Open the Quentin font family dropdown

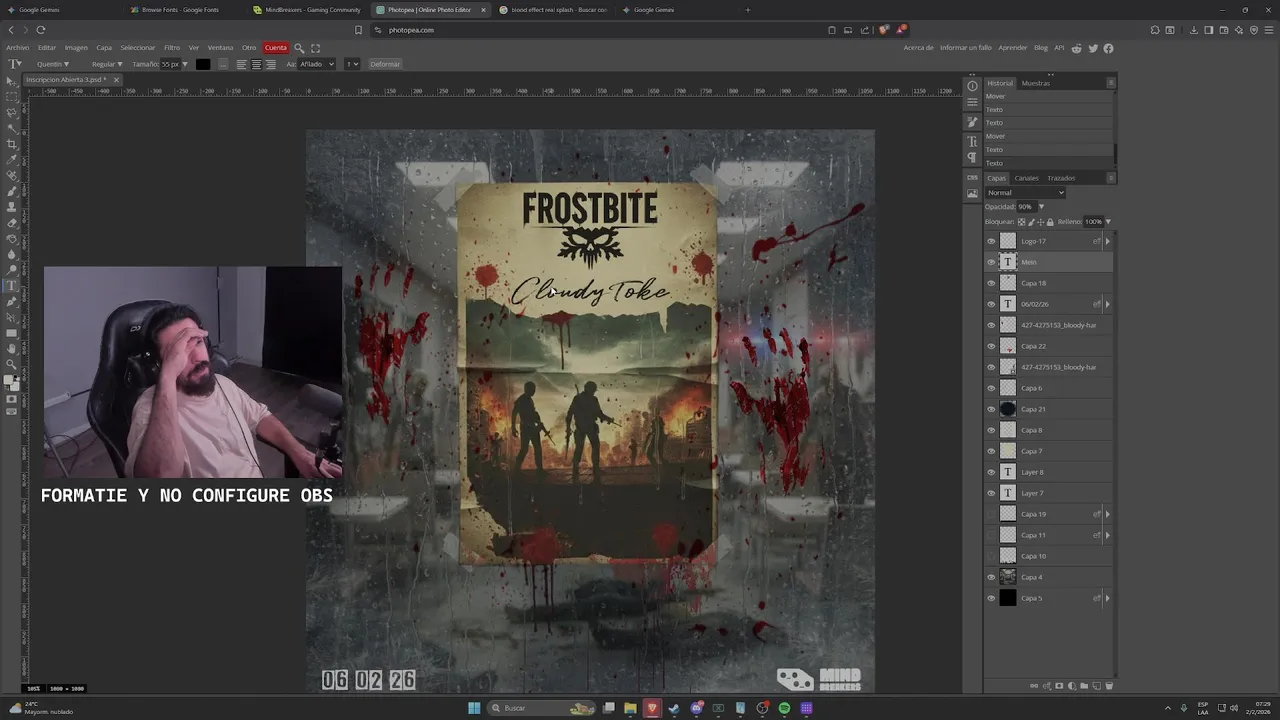pyautogui.click(x=53, y=64)
